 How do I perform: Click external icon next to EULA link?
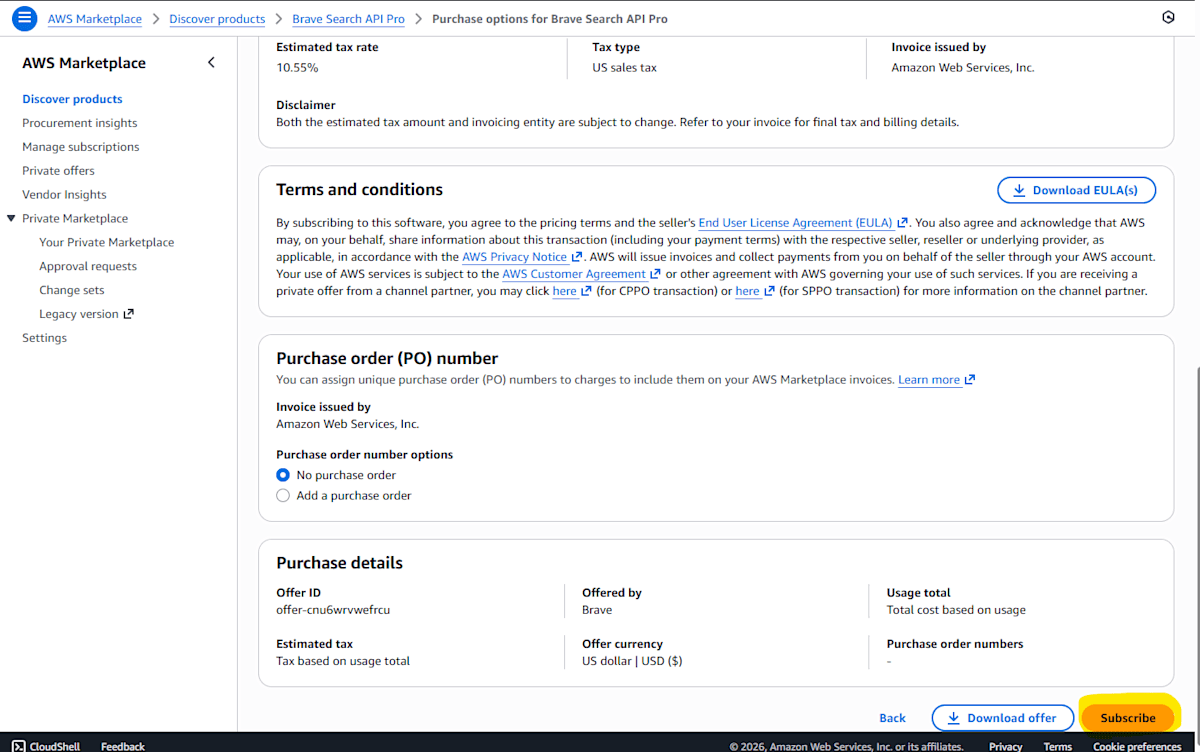(903, 223)
